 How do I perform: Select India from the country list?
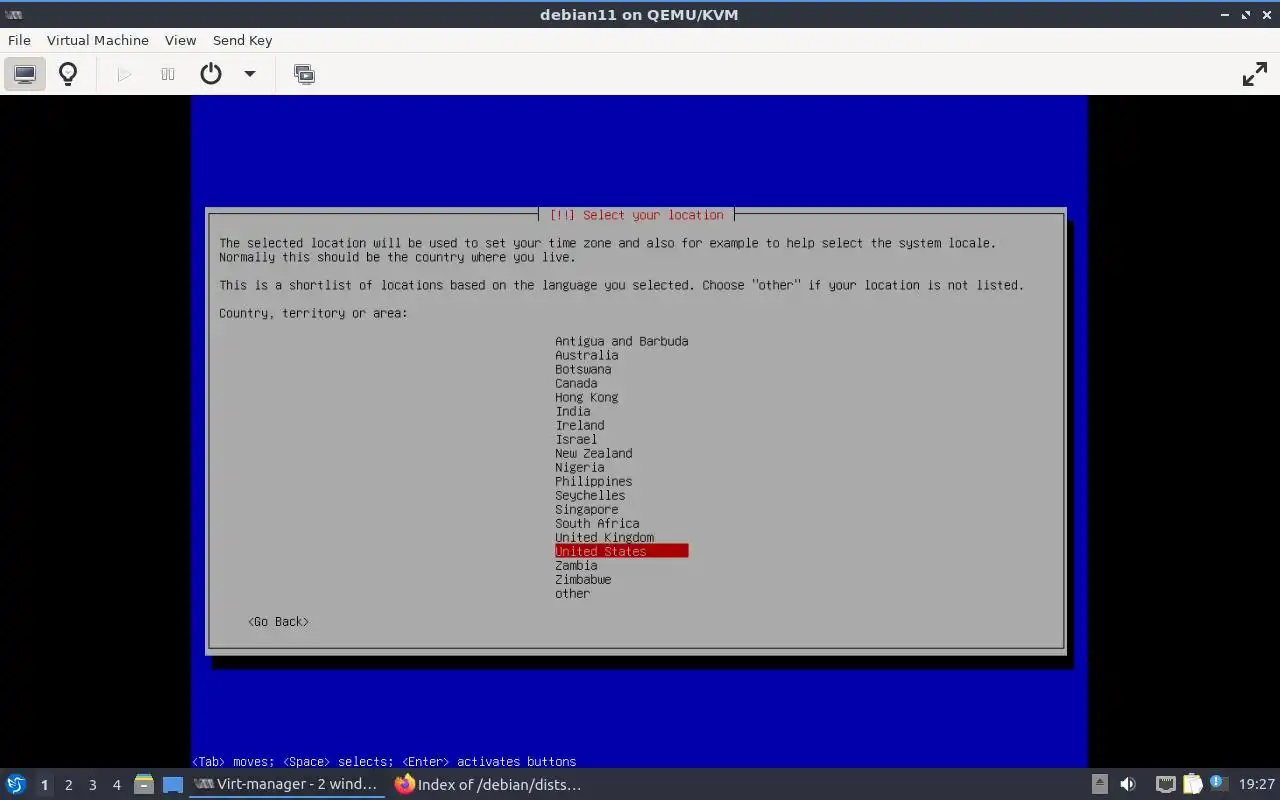point(572,411)
